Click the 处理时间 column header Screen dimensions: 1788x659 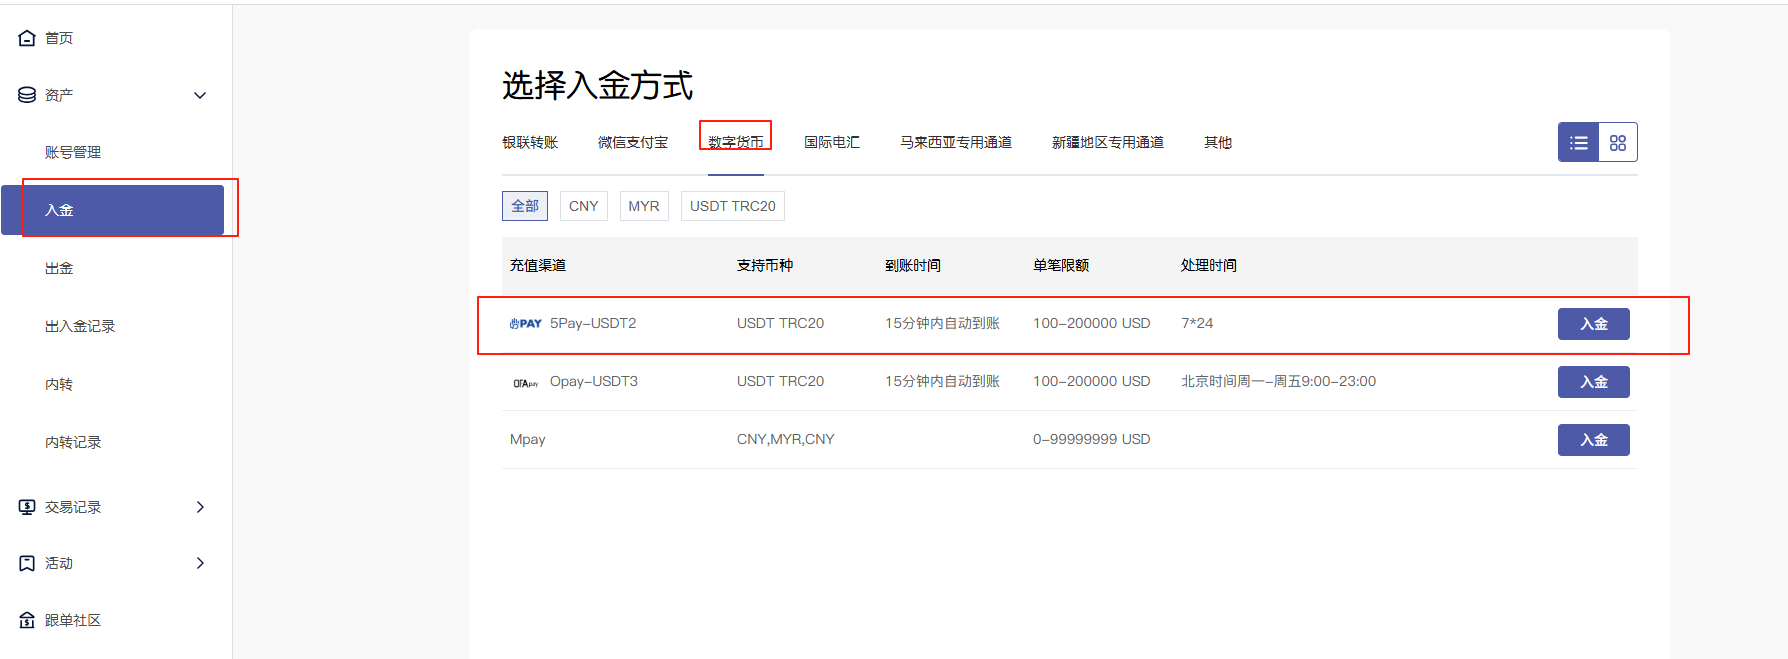pyautogui.click(x=1209, y=265)
